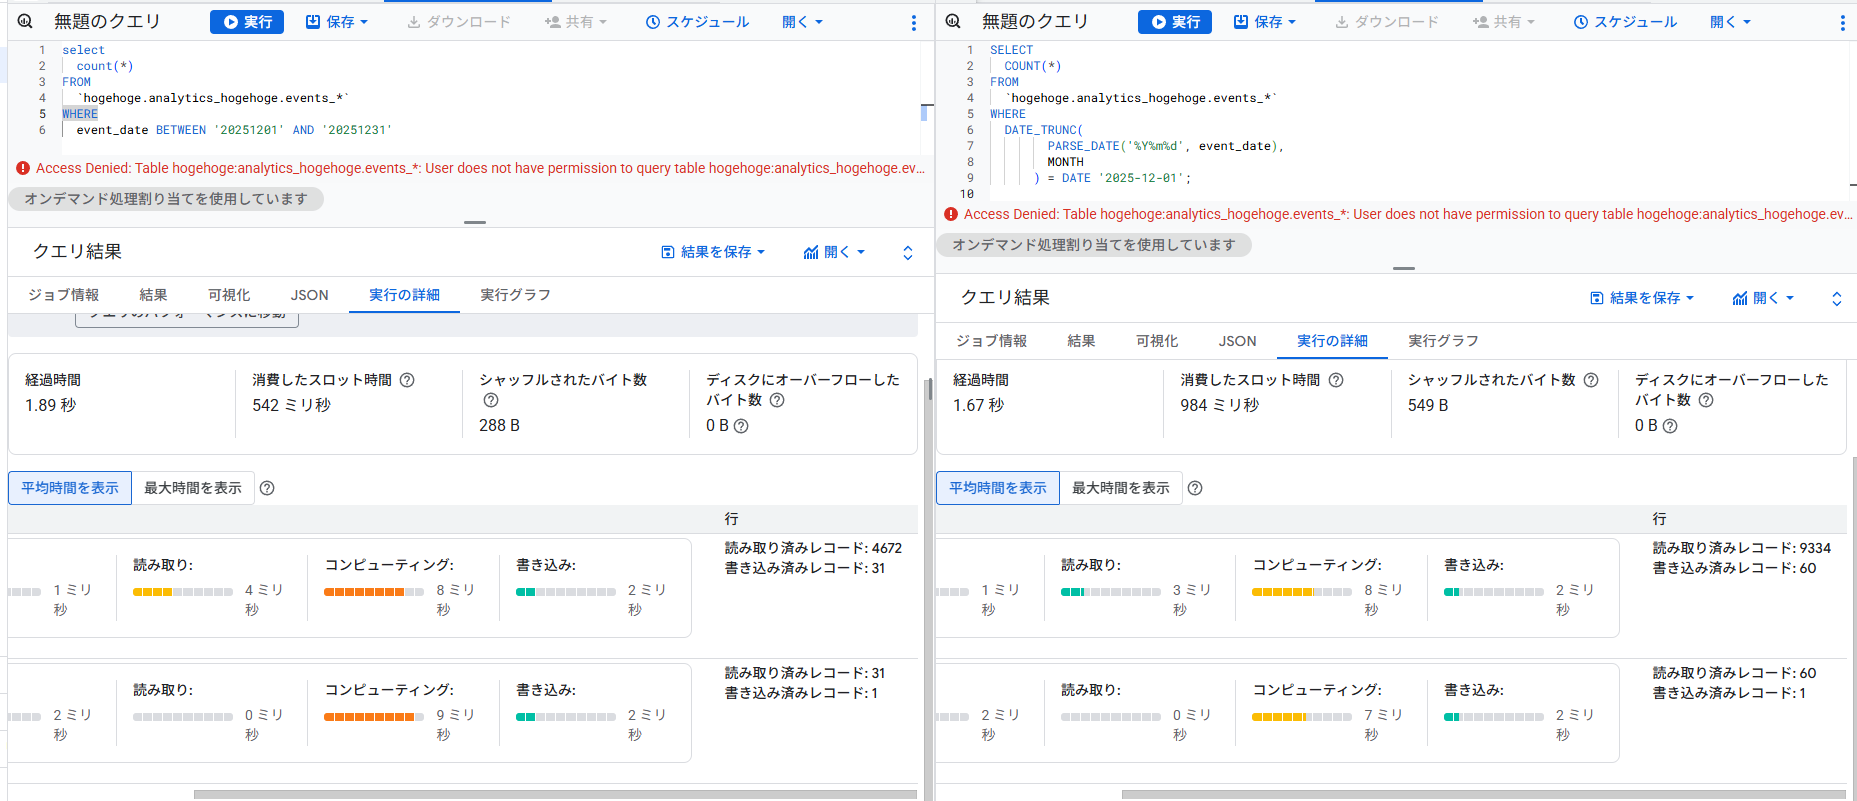Switch to JSON tab in left panel
Screen dimensions: 1857x801
pyautogui.click(x=309, y=295)
